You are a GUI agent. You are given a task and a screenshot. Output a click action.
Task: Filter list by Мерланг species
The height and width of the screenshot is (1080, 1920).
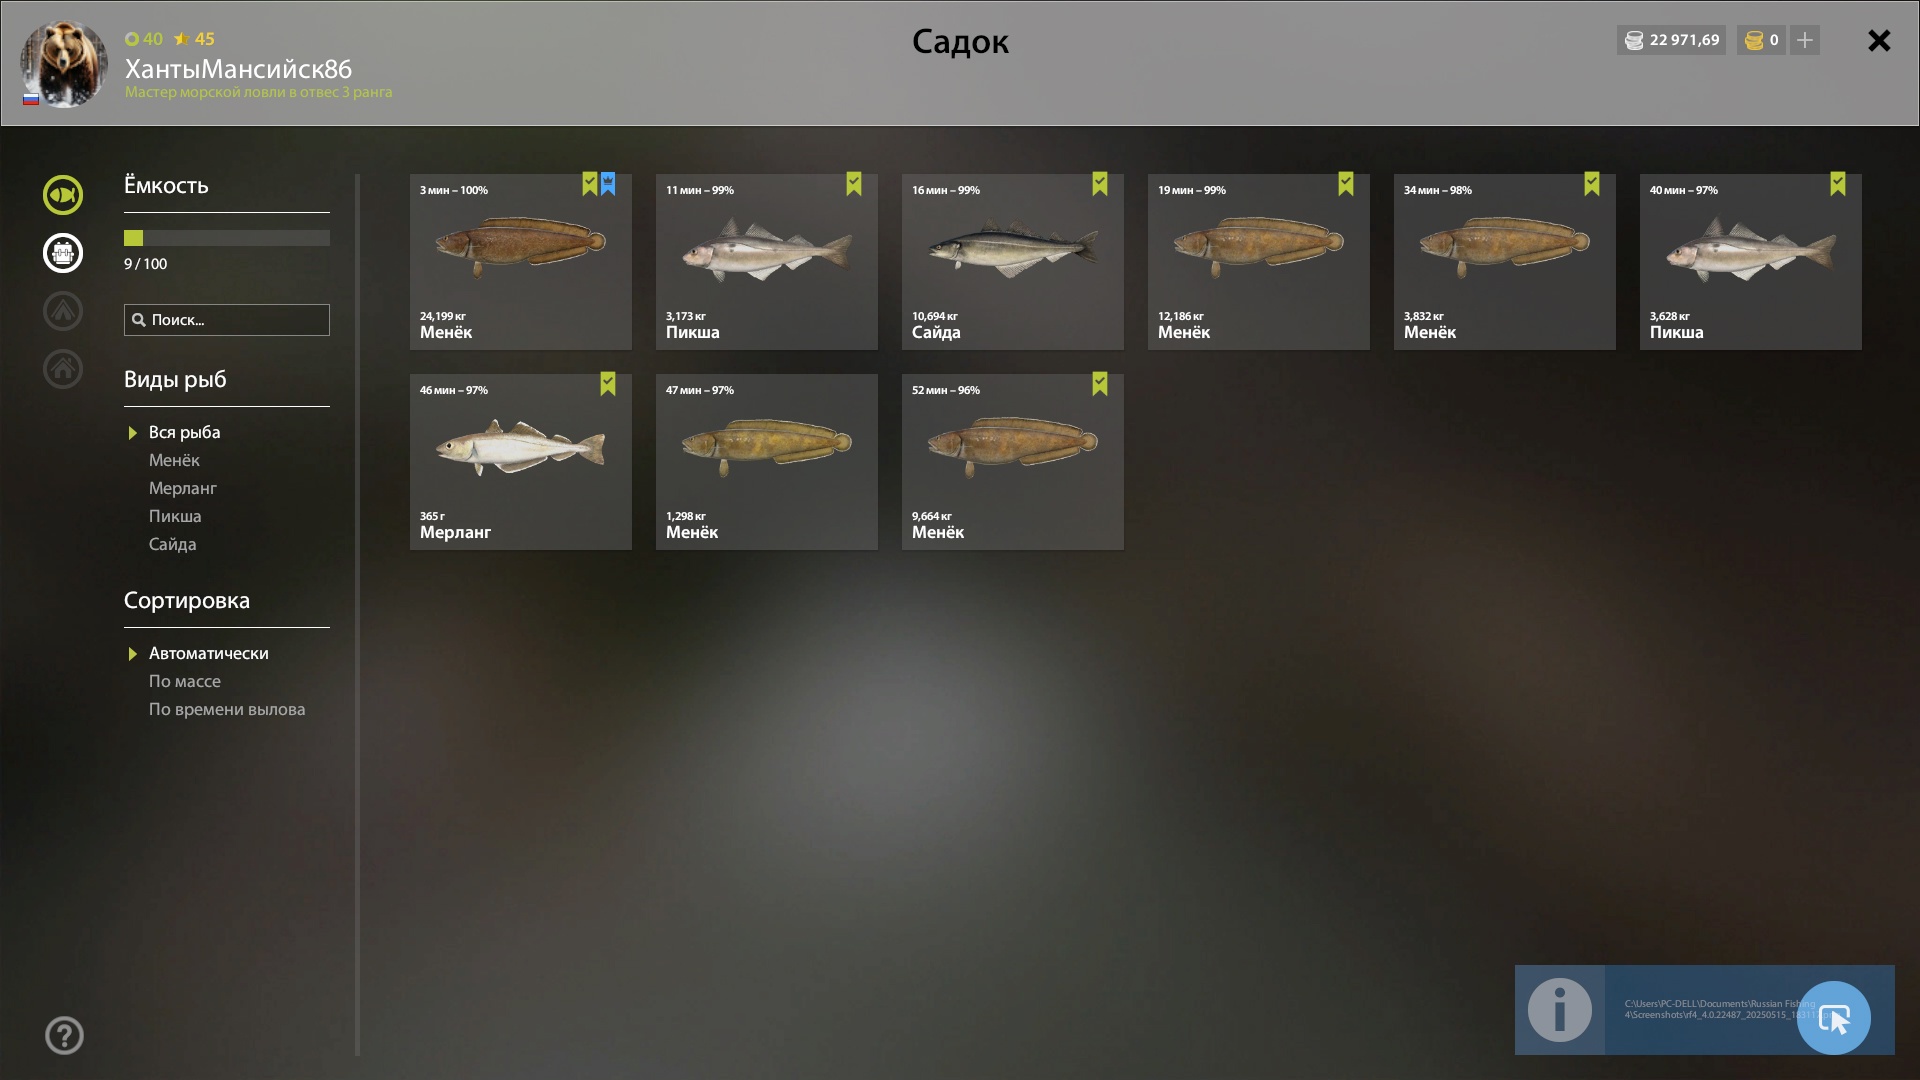coord(183,488)
